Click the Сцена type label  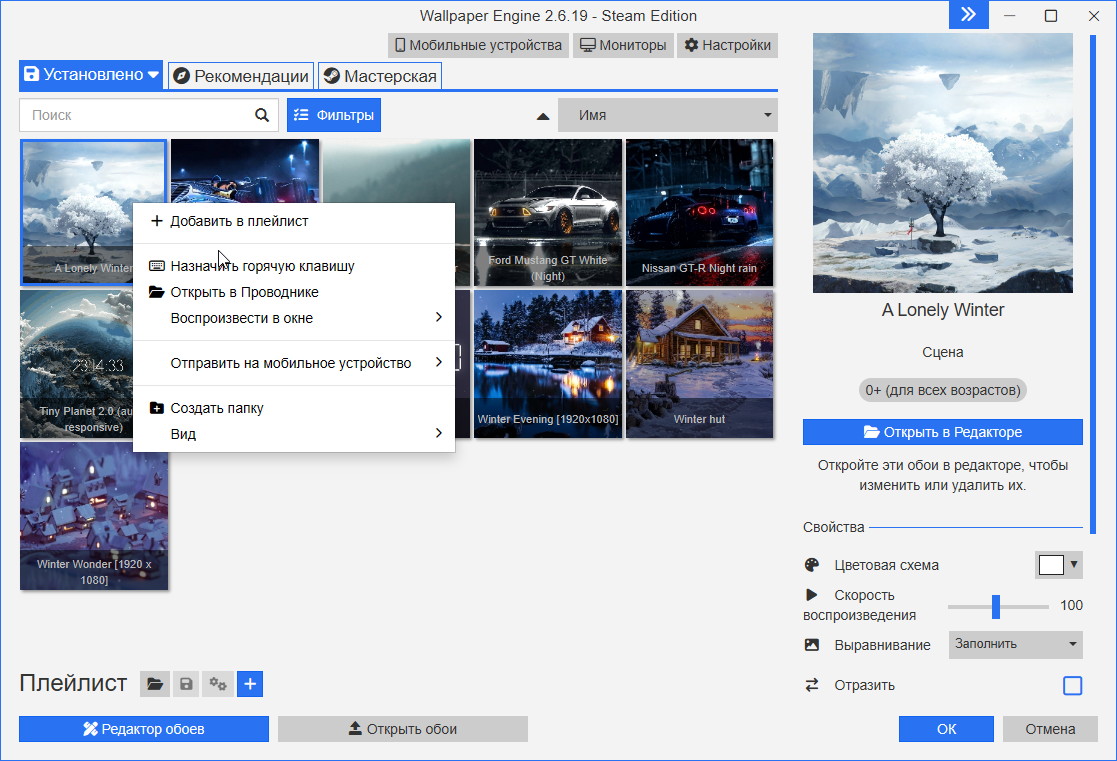pos(942,352)
